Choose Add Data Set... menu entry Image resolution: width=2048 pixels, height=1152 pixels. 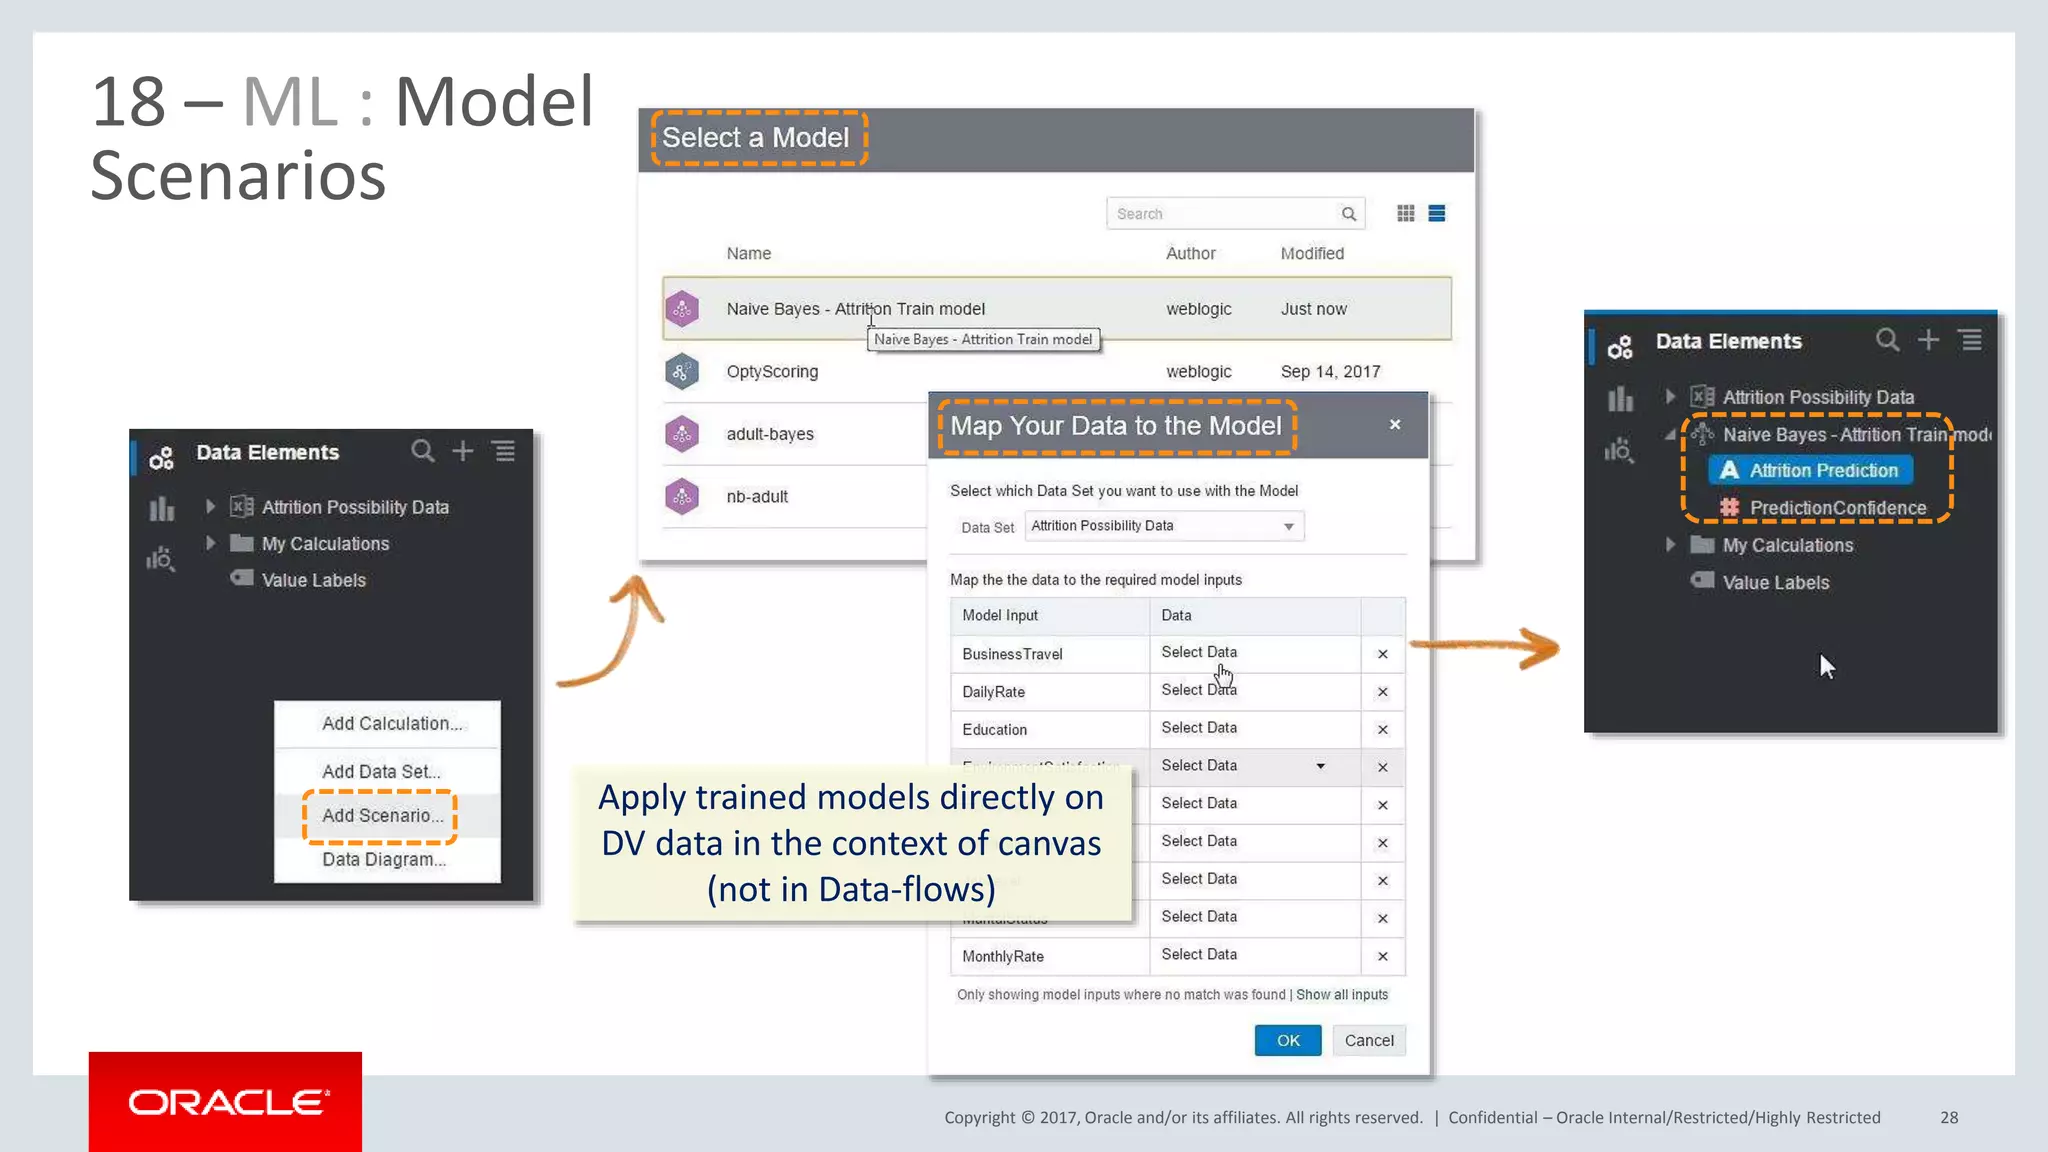point(388,771)
